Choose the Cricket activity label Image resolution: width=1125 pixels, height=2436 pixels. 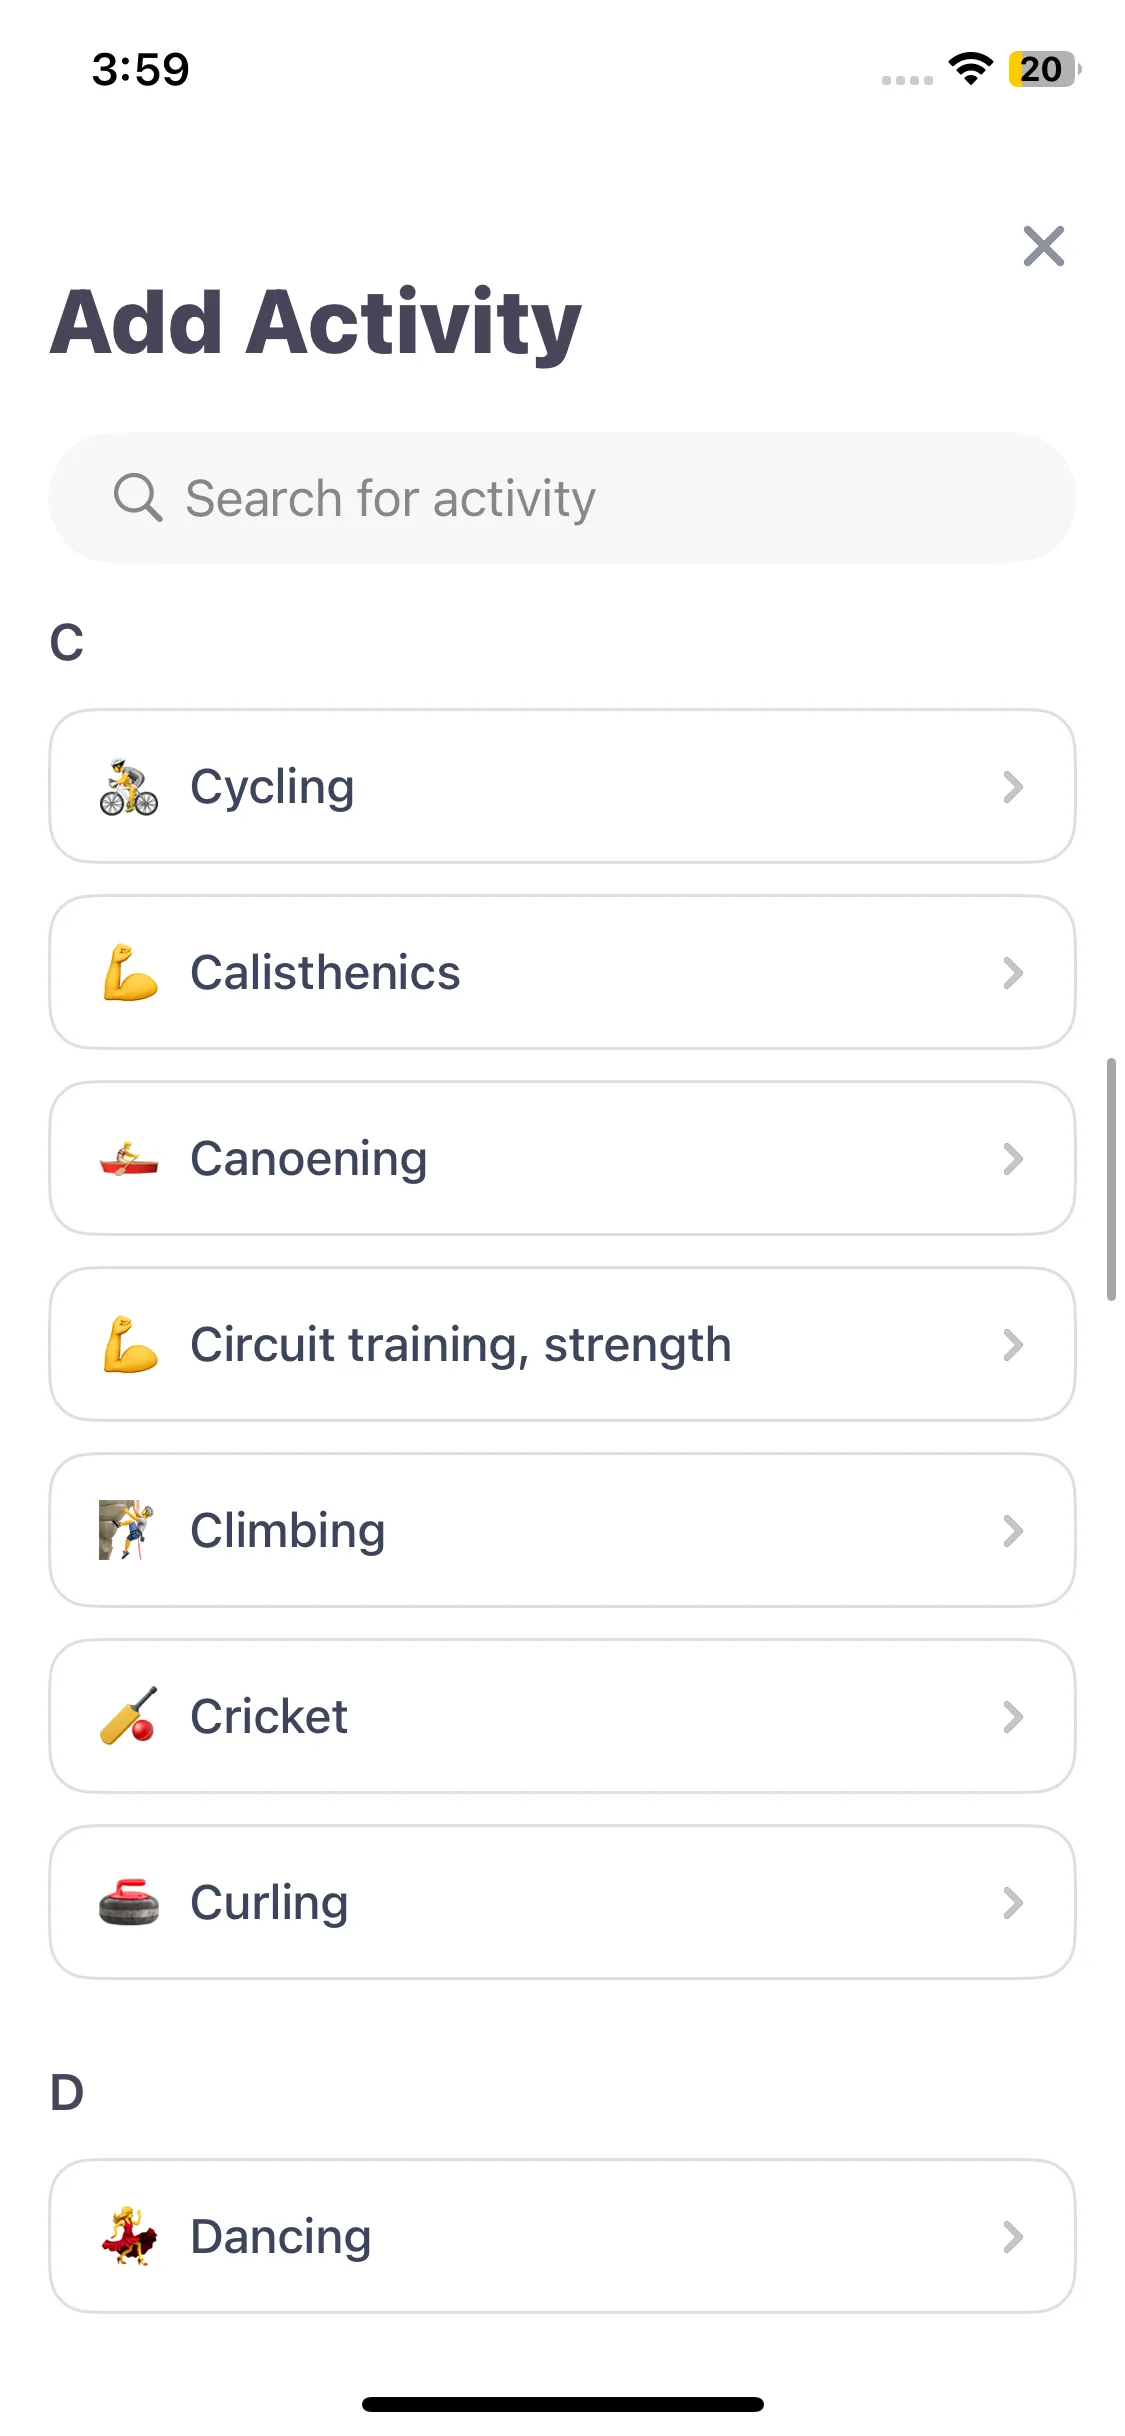coord(269,1717)
